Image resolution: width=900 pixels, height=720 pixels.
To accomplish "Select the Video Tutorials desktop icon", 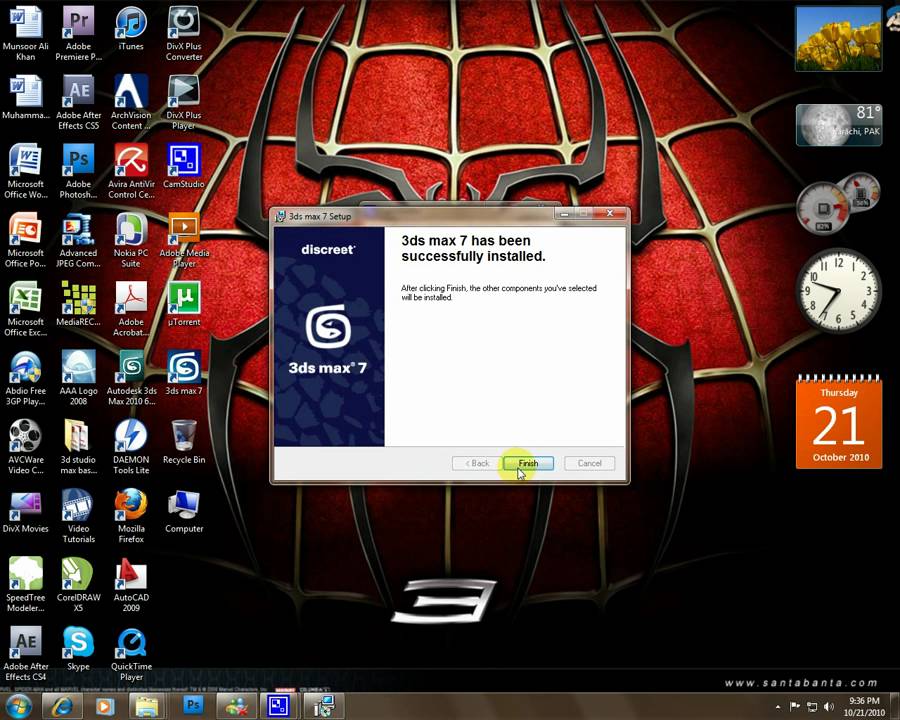I will pyautogui.click(x=79, y=516).
